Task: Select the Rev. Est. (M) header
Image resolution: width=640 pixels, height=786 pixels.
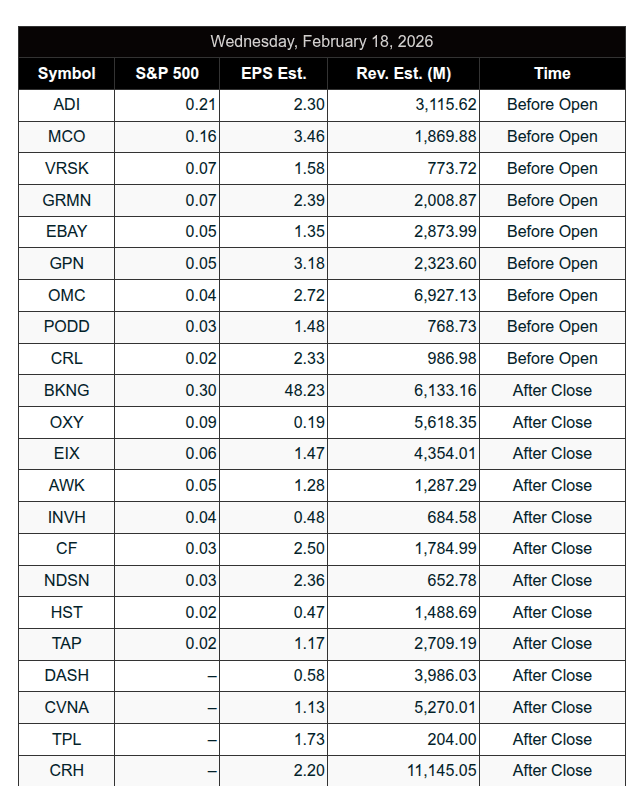Action: pos(403,73)
